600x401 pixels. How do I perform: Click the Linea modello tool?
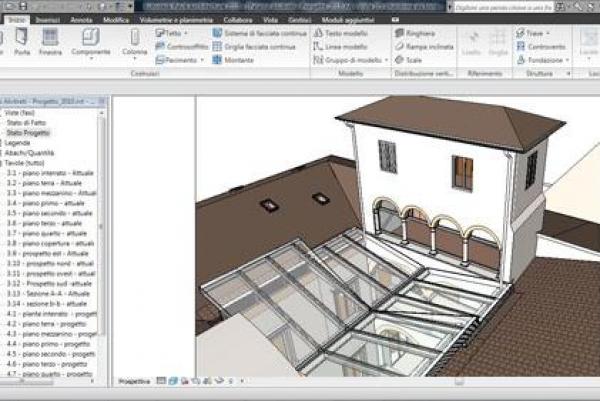[344, 46]
